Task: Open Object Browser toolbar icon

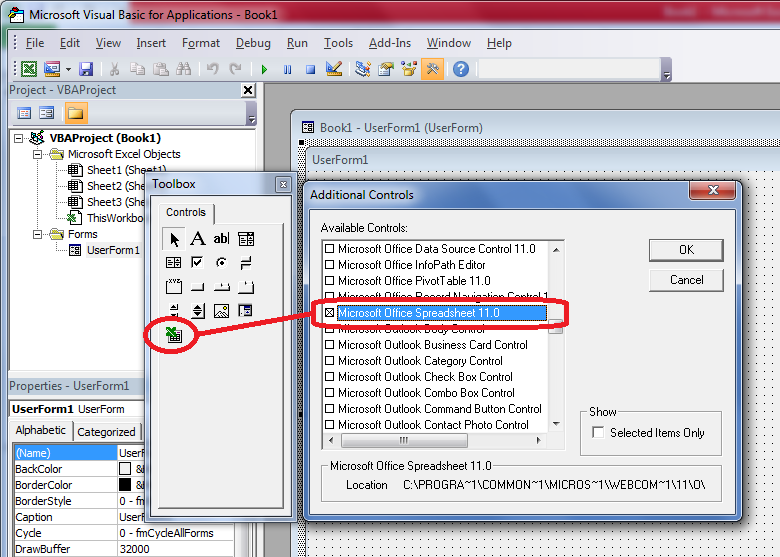Action: point(409,69)
